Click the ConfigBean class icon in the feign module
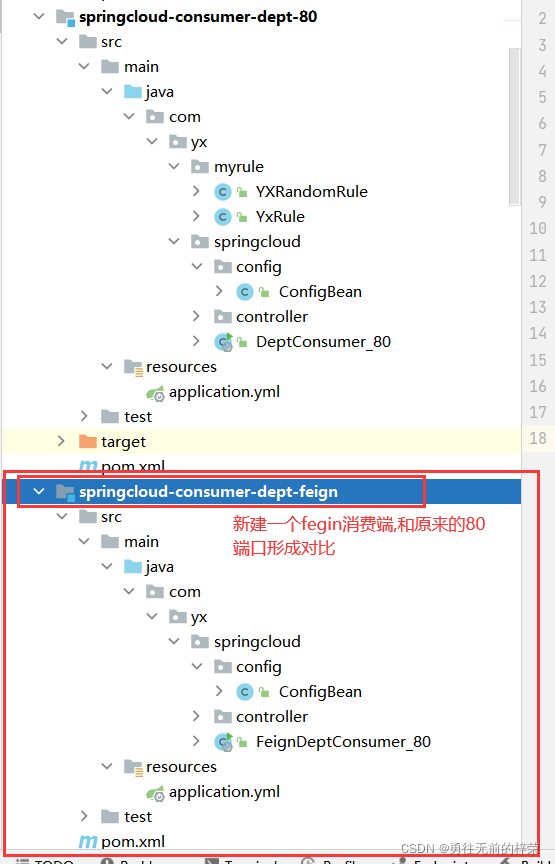This screenshot has height=864, width=555. click(245, 692)
